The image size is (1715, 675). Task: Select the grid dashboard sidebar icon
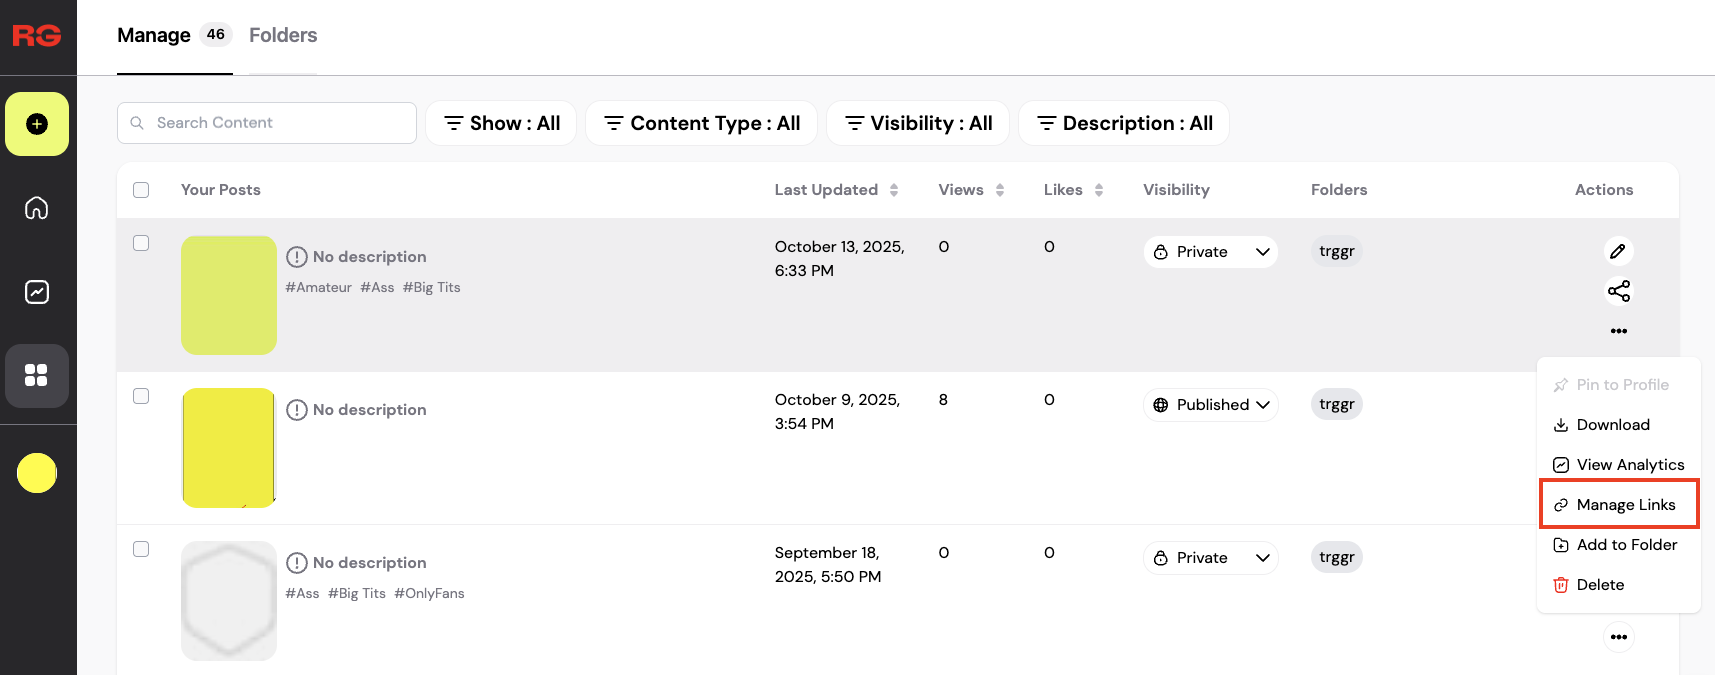pos(37,376)
